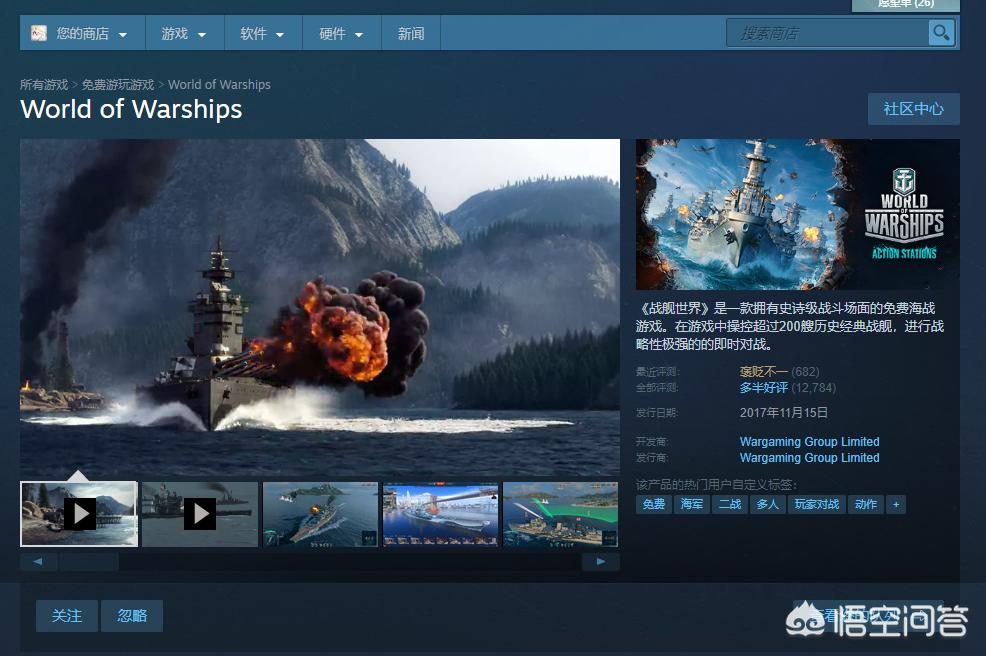
Task: Open publisher Wargaming Group Limited link
Action: [809, 458]
